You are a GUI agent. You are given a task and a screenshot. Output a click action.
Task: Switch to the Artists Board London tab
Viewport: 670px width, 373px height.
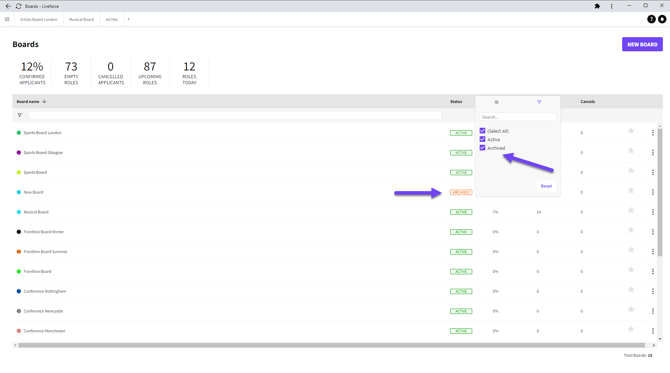click(38, 19)
